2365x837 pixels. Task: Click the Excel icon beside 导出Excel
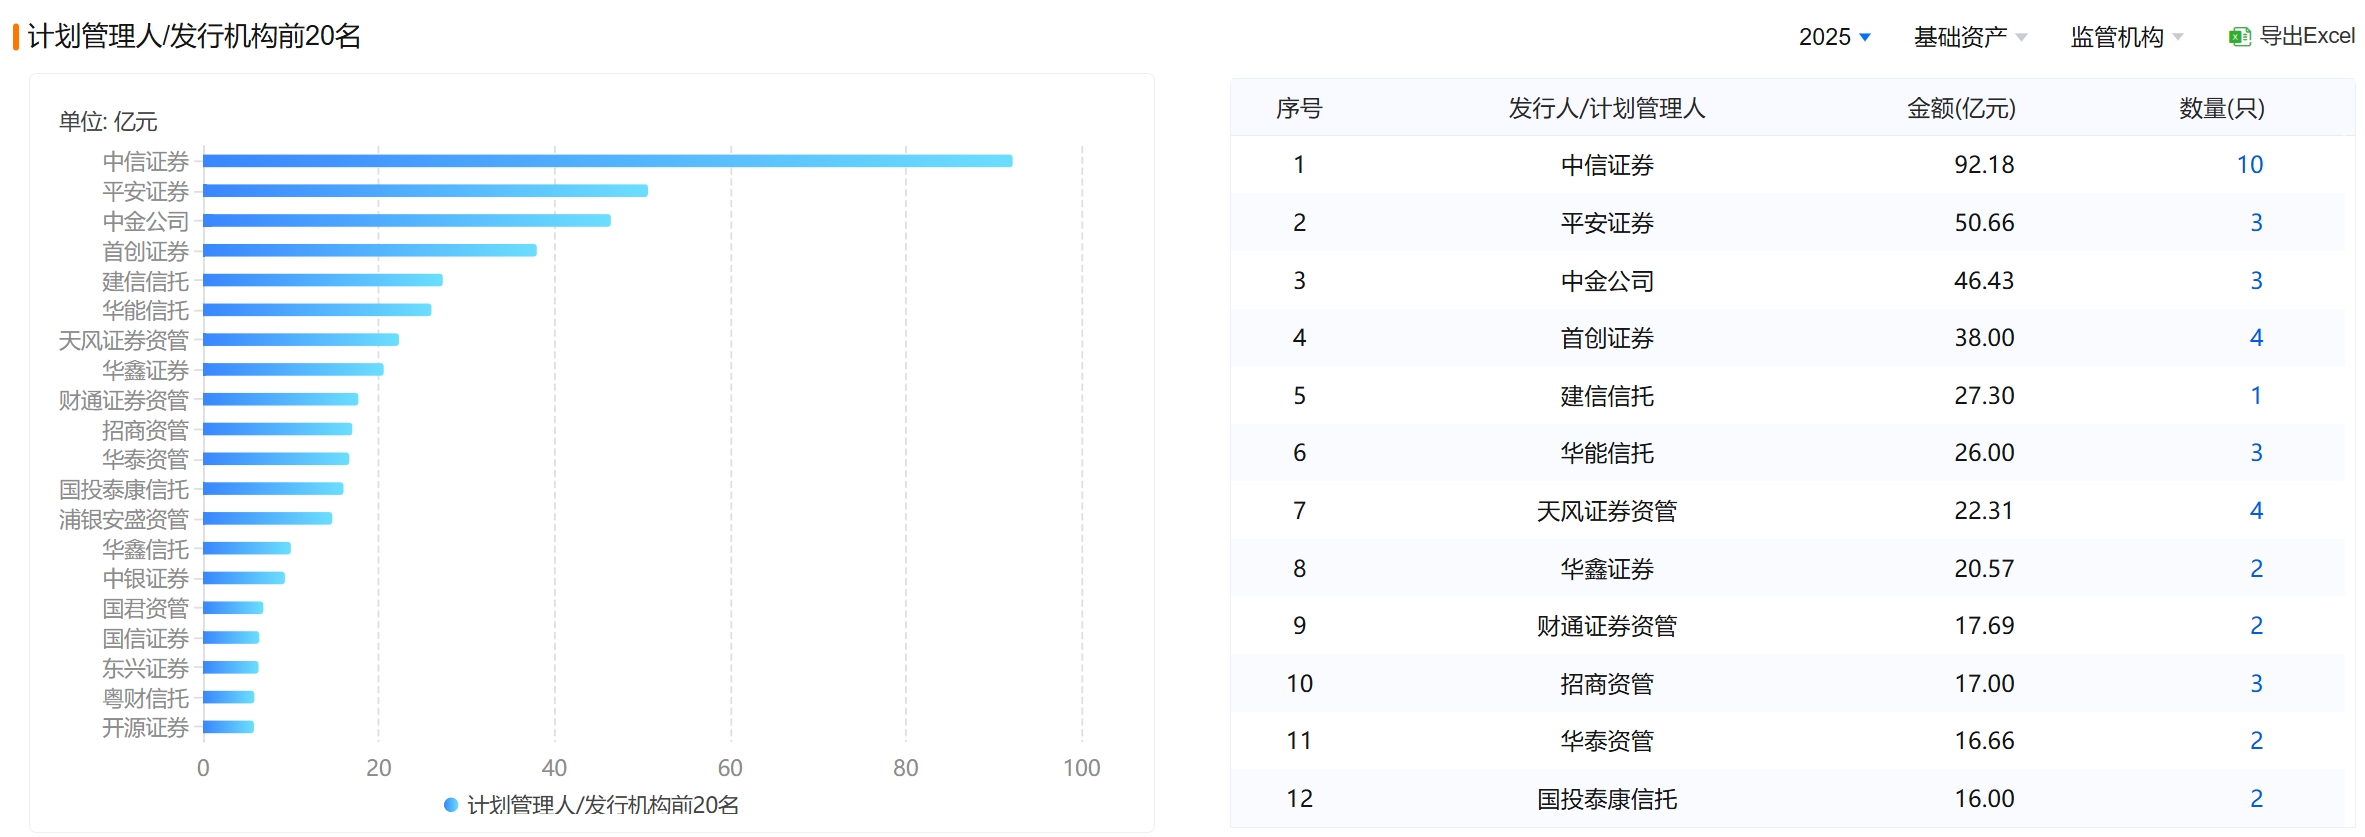click(x=2239, y=37)
